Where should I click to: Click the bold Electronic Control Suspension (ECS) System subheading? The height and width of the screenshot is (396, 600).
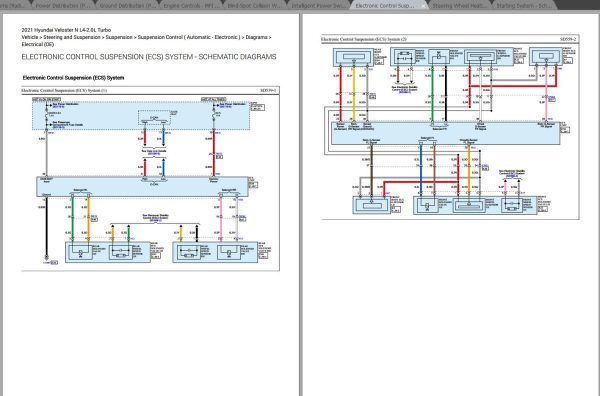tap(73, 78)
